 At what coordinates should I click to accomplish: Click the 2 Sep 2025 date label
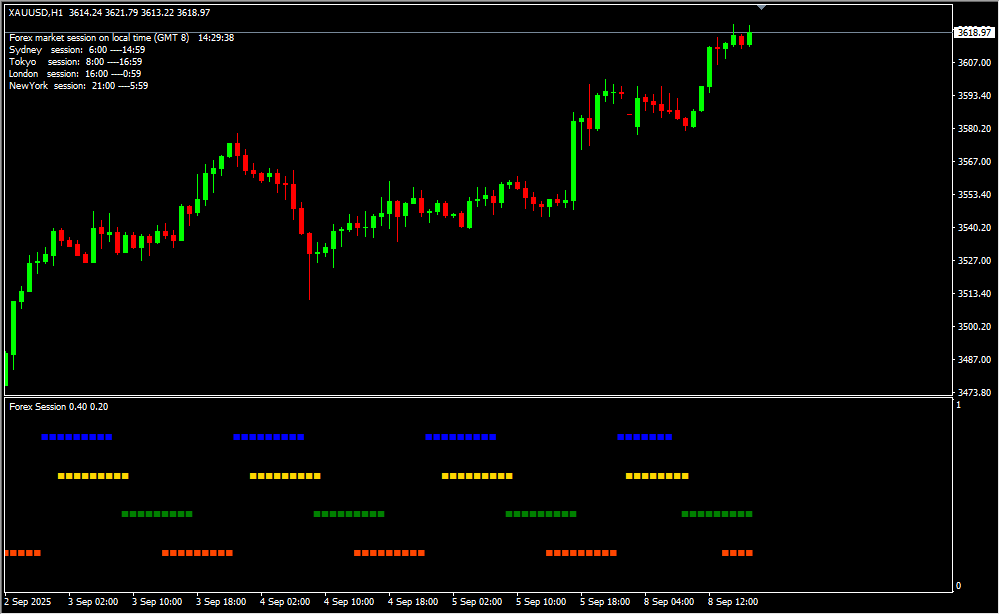tap(29, 602)
